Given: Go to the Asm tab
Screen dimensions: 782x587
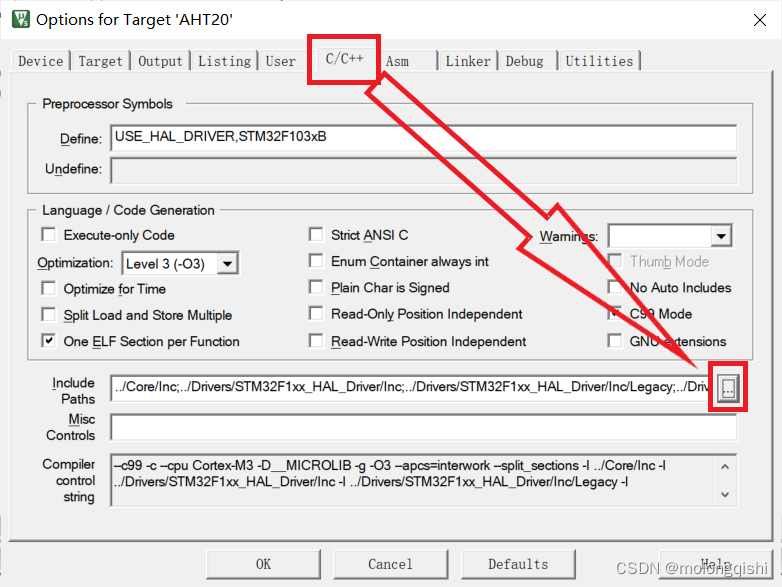Looking at the screenshot, I should click(x=397, y=61).
